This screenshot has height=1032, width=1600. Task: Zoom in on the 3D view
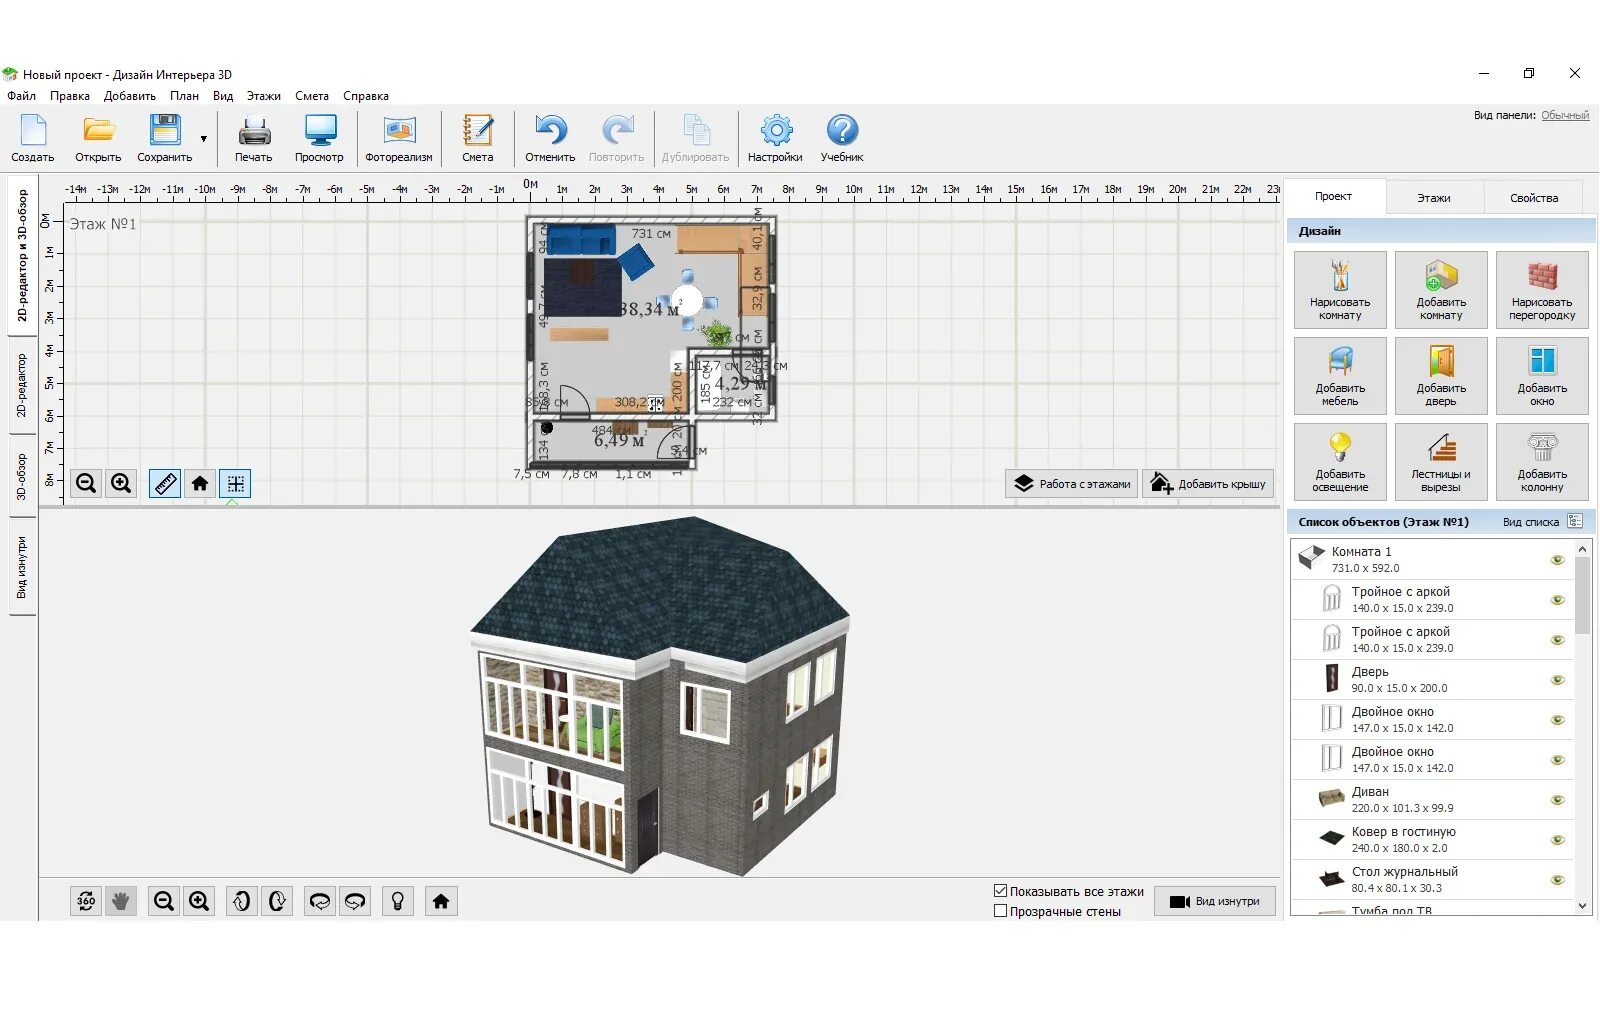[x=199, y=901]
